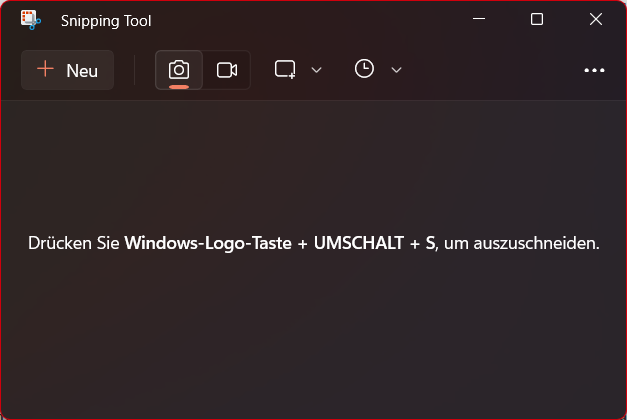
Task: Switch to video recording mode
Action: pos(227,70)
